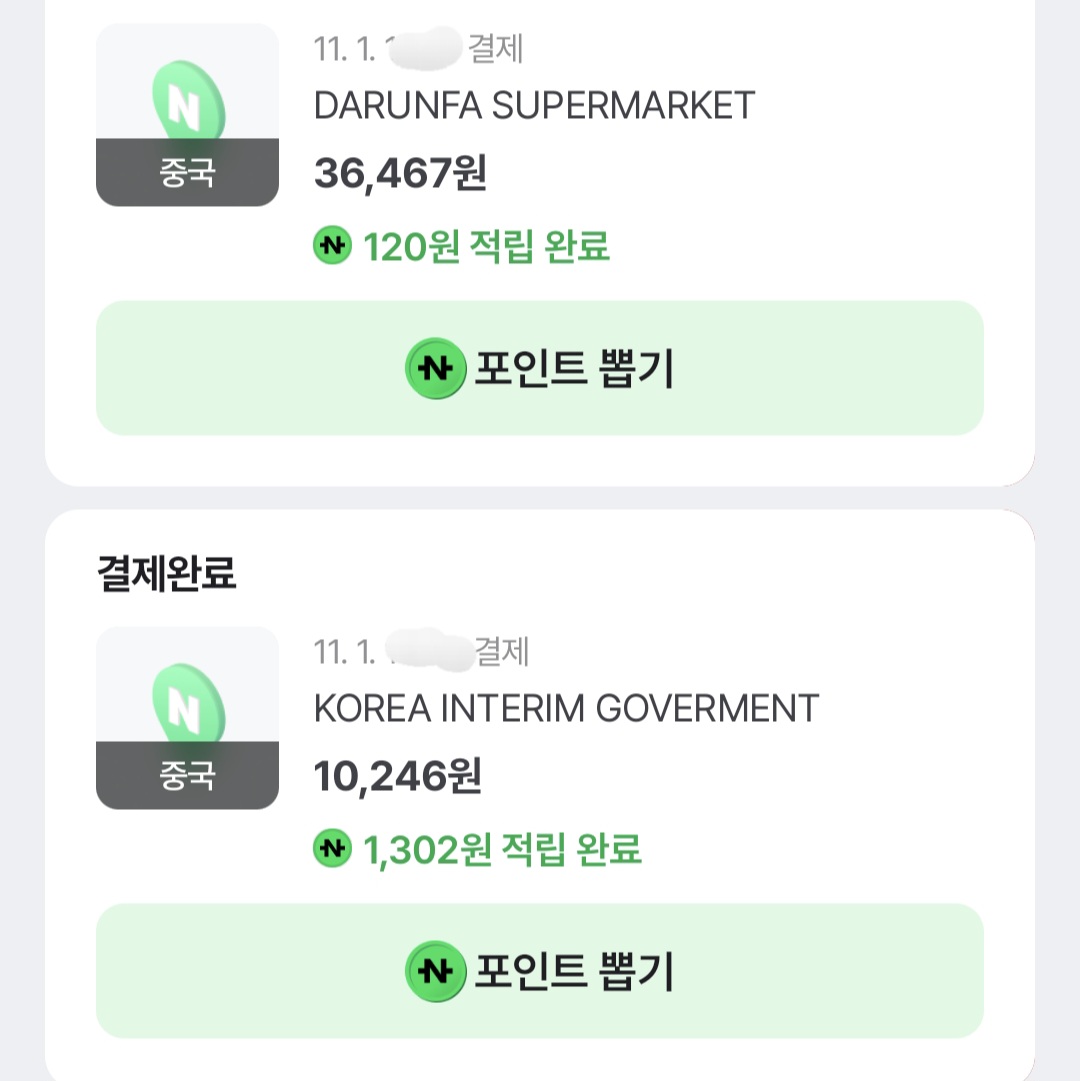Select the 10,246원 payment amount
The width and height of the screenshot is (1080, 1081).
click(x=398, y=776)
